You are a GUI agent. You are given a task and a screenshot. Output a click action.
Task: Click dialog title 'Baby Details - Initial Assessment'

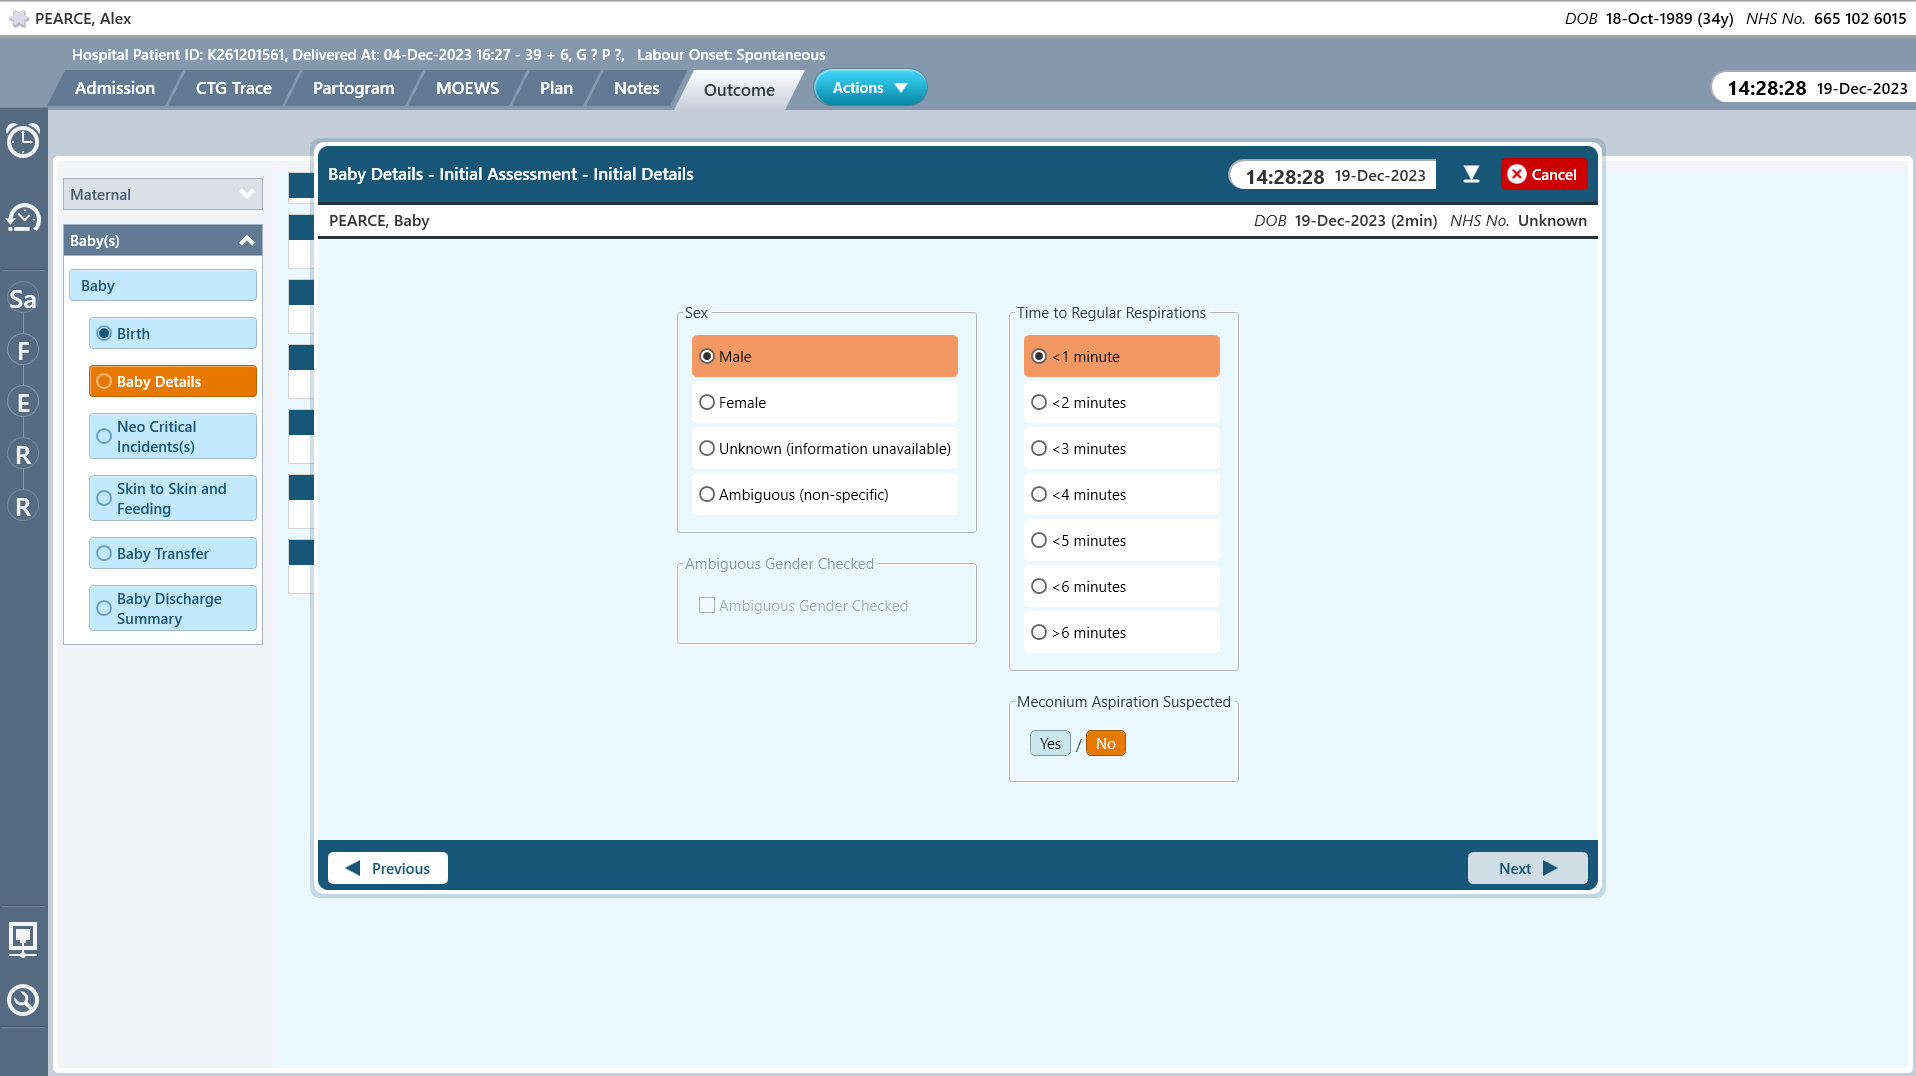coord(452,174)
